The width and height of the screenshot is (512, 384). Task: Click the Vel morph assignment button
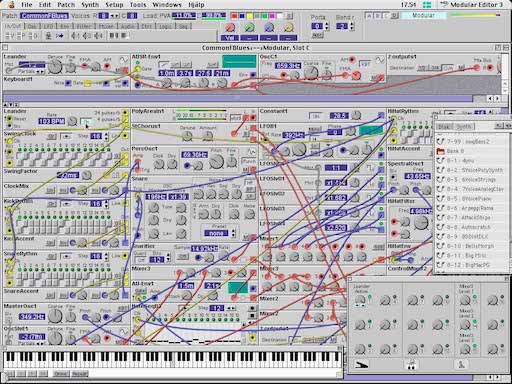pos(230,38)
